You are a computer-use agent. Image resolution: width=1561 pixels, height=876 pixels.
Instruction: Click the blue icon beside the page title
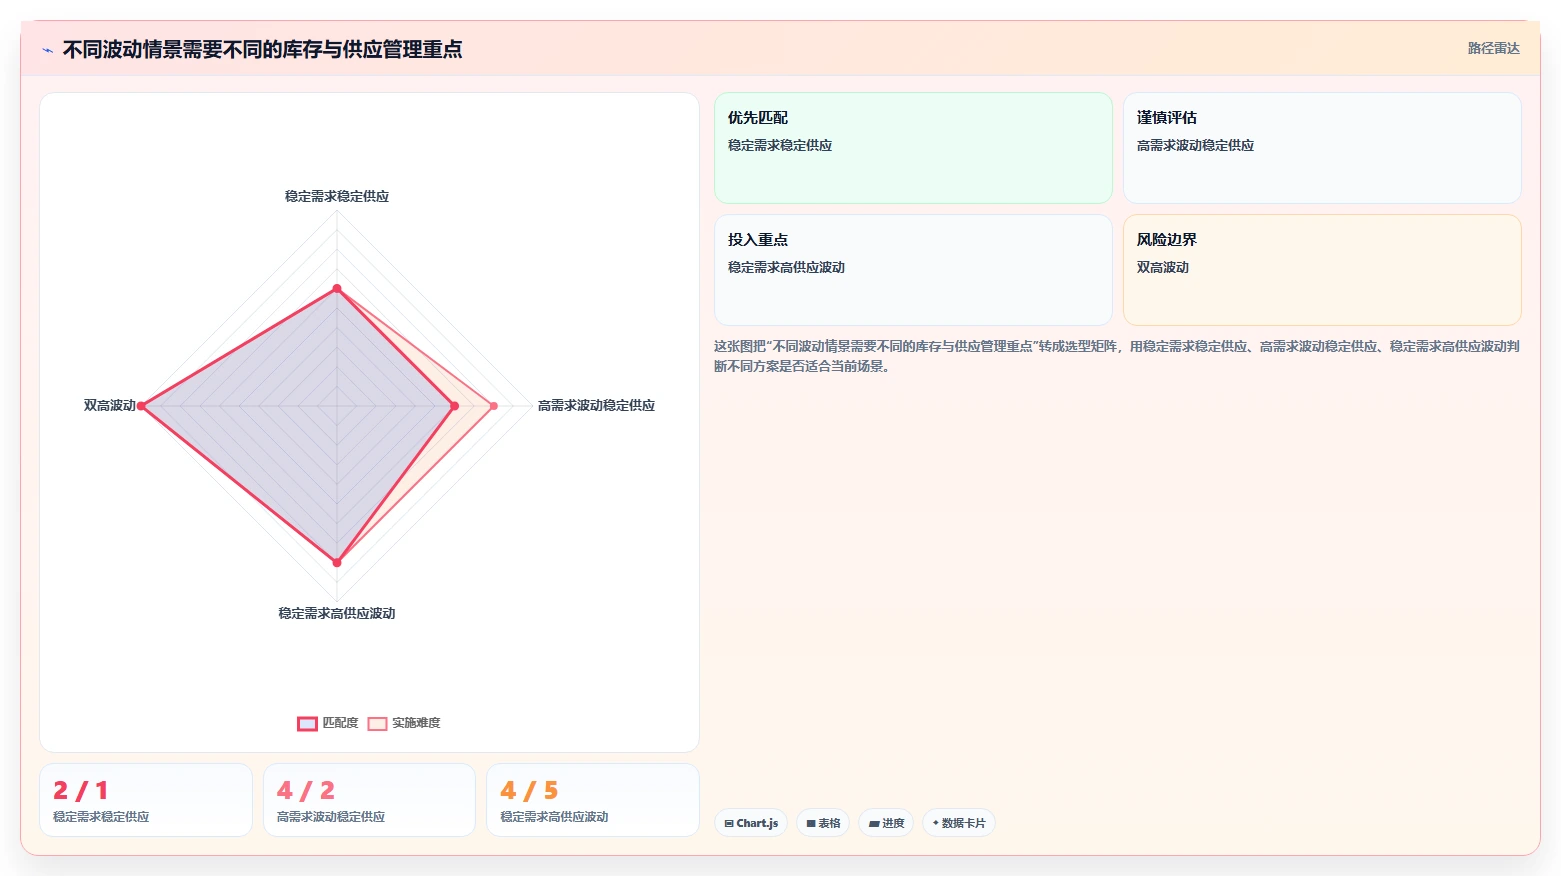(x=47, y=50)
